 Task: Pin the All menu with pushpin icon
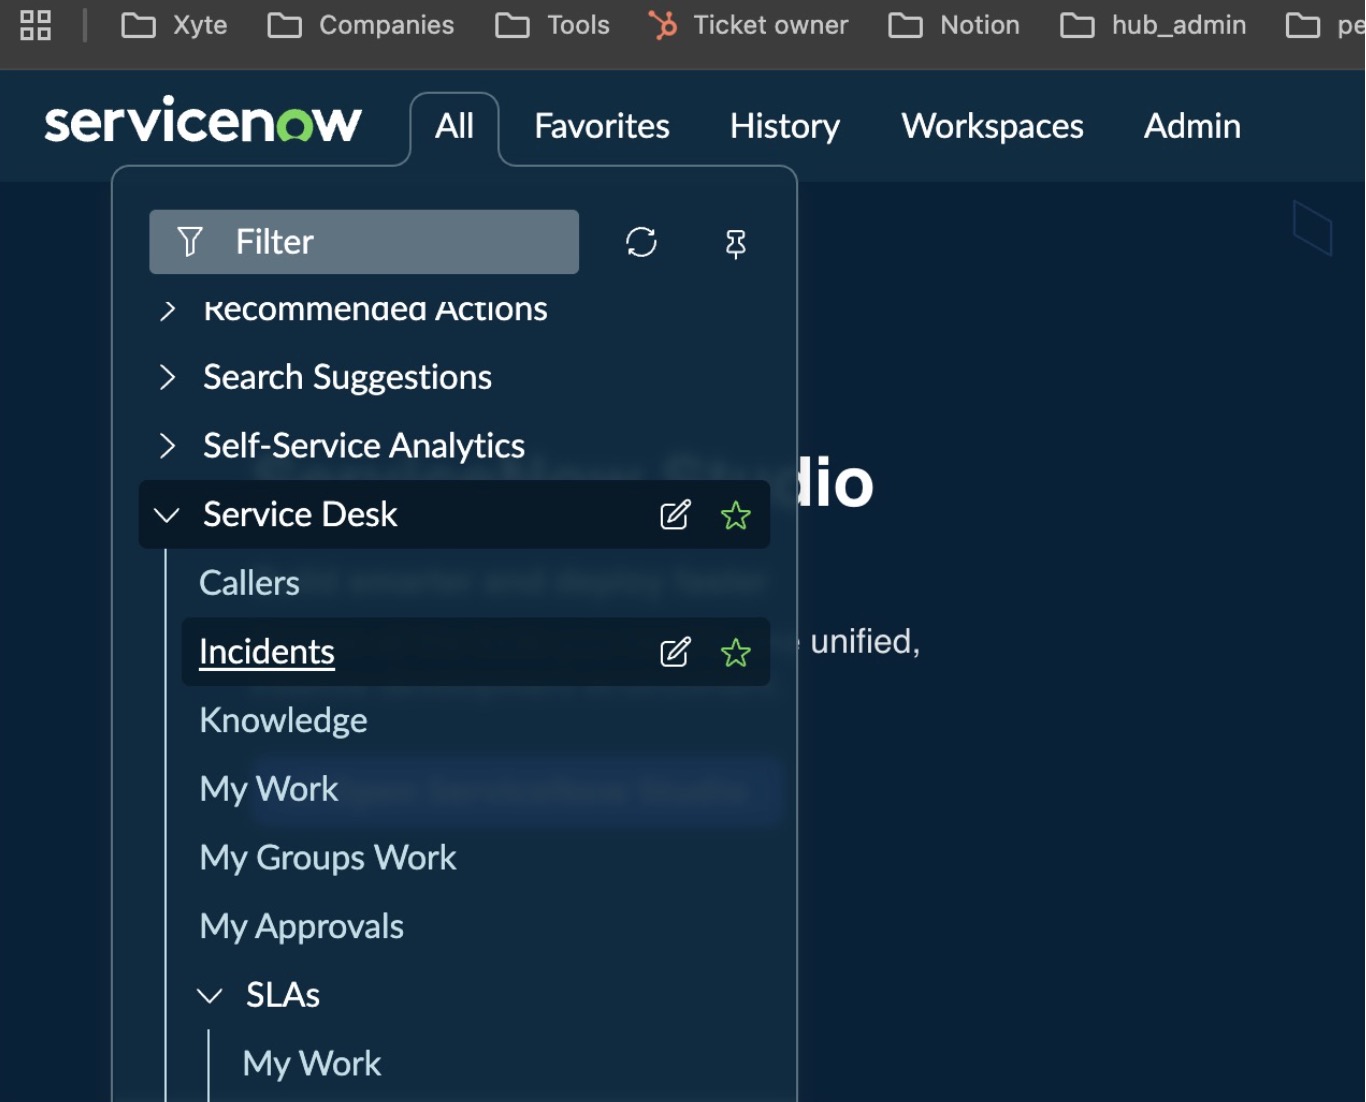tap(735, 243)
